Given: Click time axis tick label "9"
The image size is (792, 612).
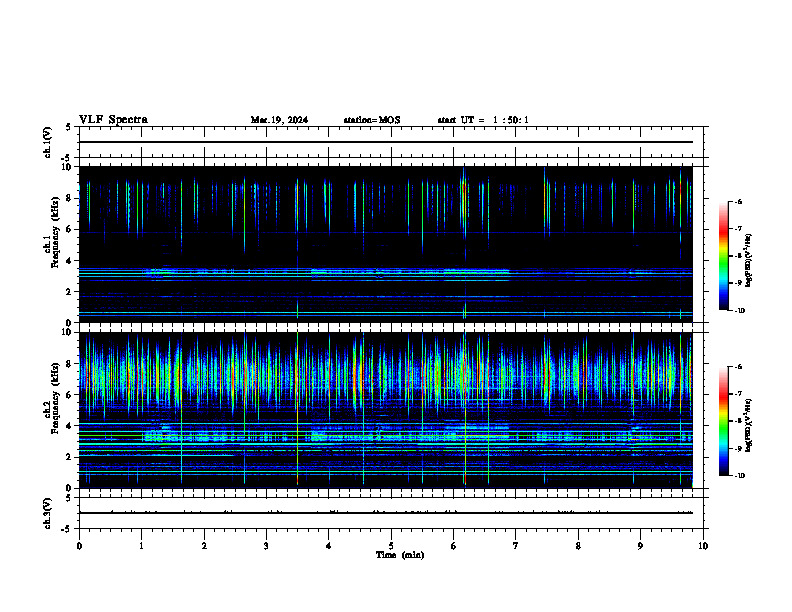Looking at the screenshot, I should point(640,545).
